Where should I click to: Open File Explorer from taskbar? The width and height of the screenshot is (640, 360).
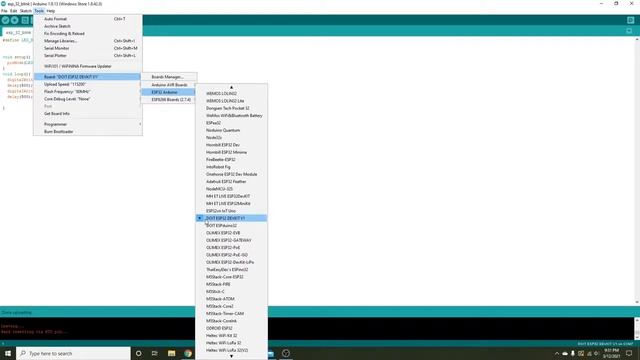[x=171, y=353]
